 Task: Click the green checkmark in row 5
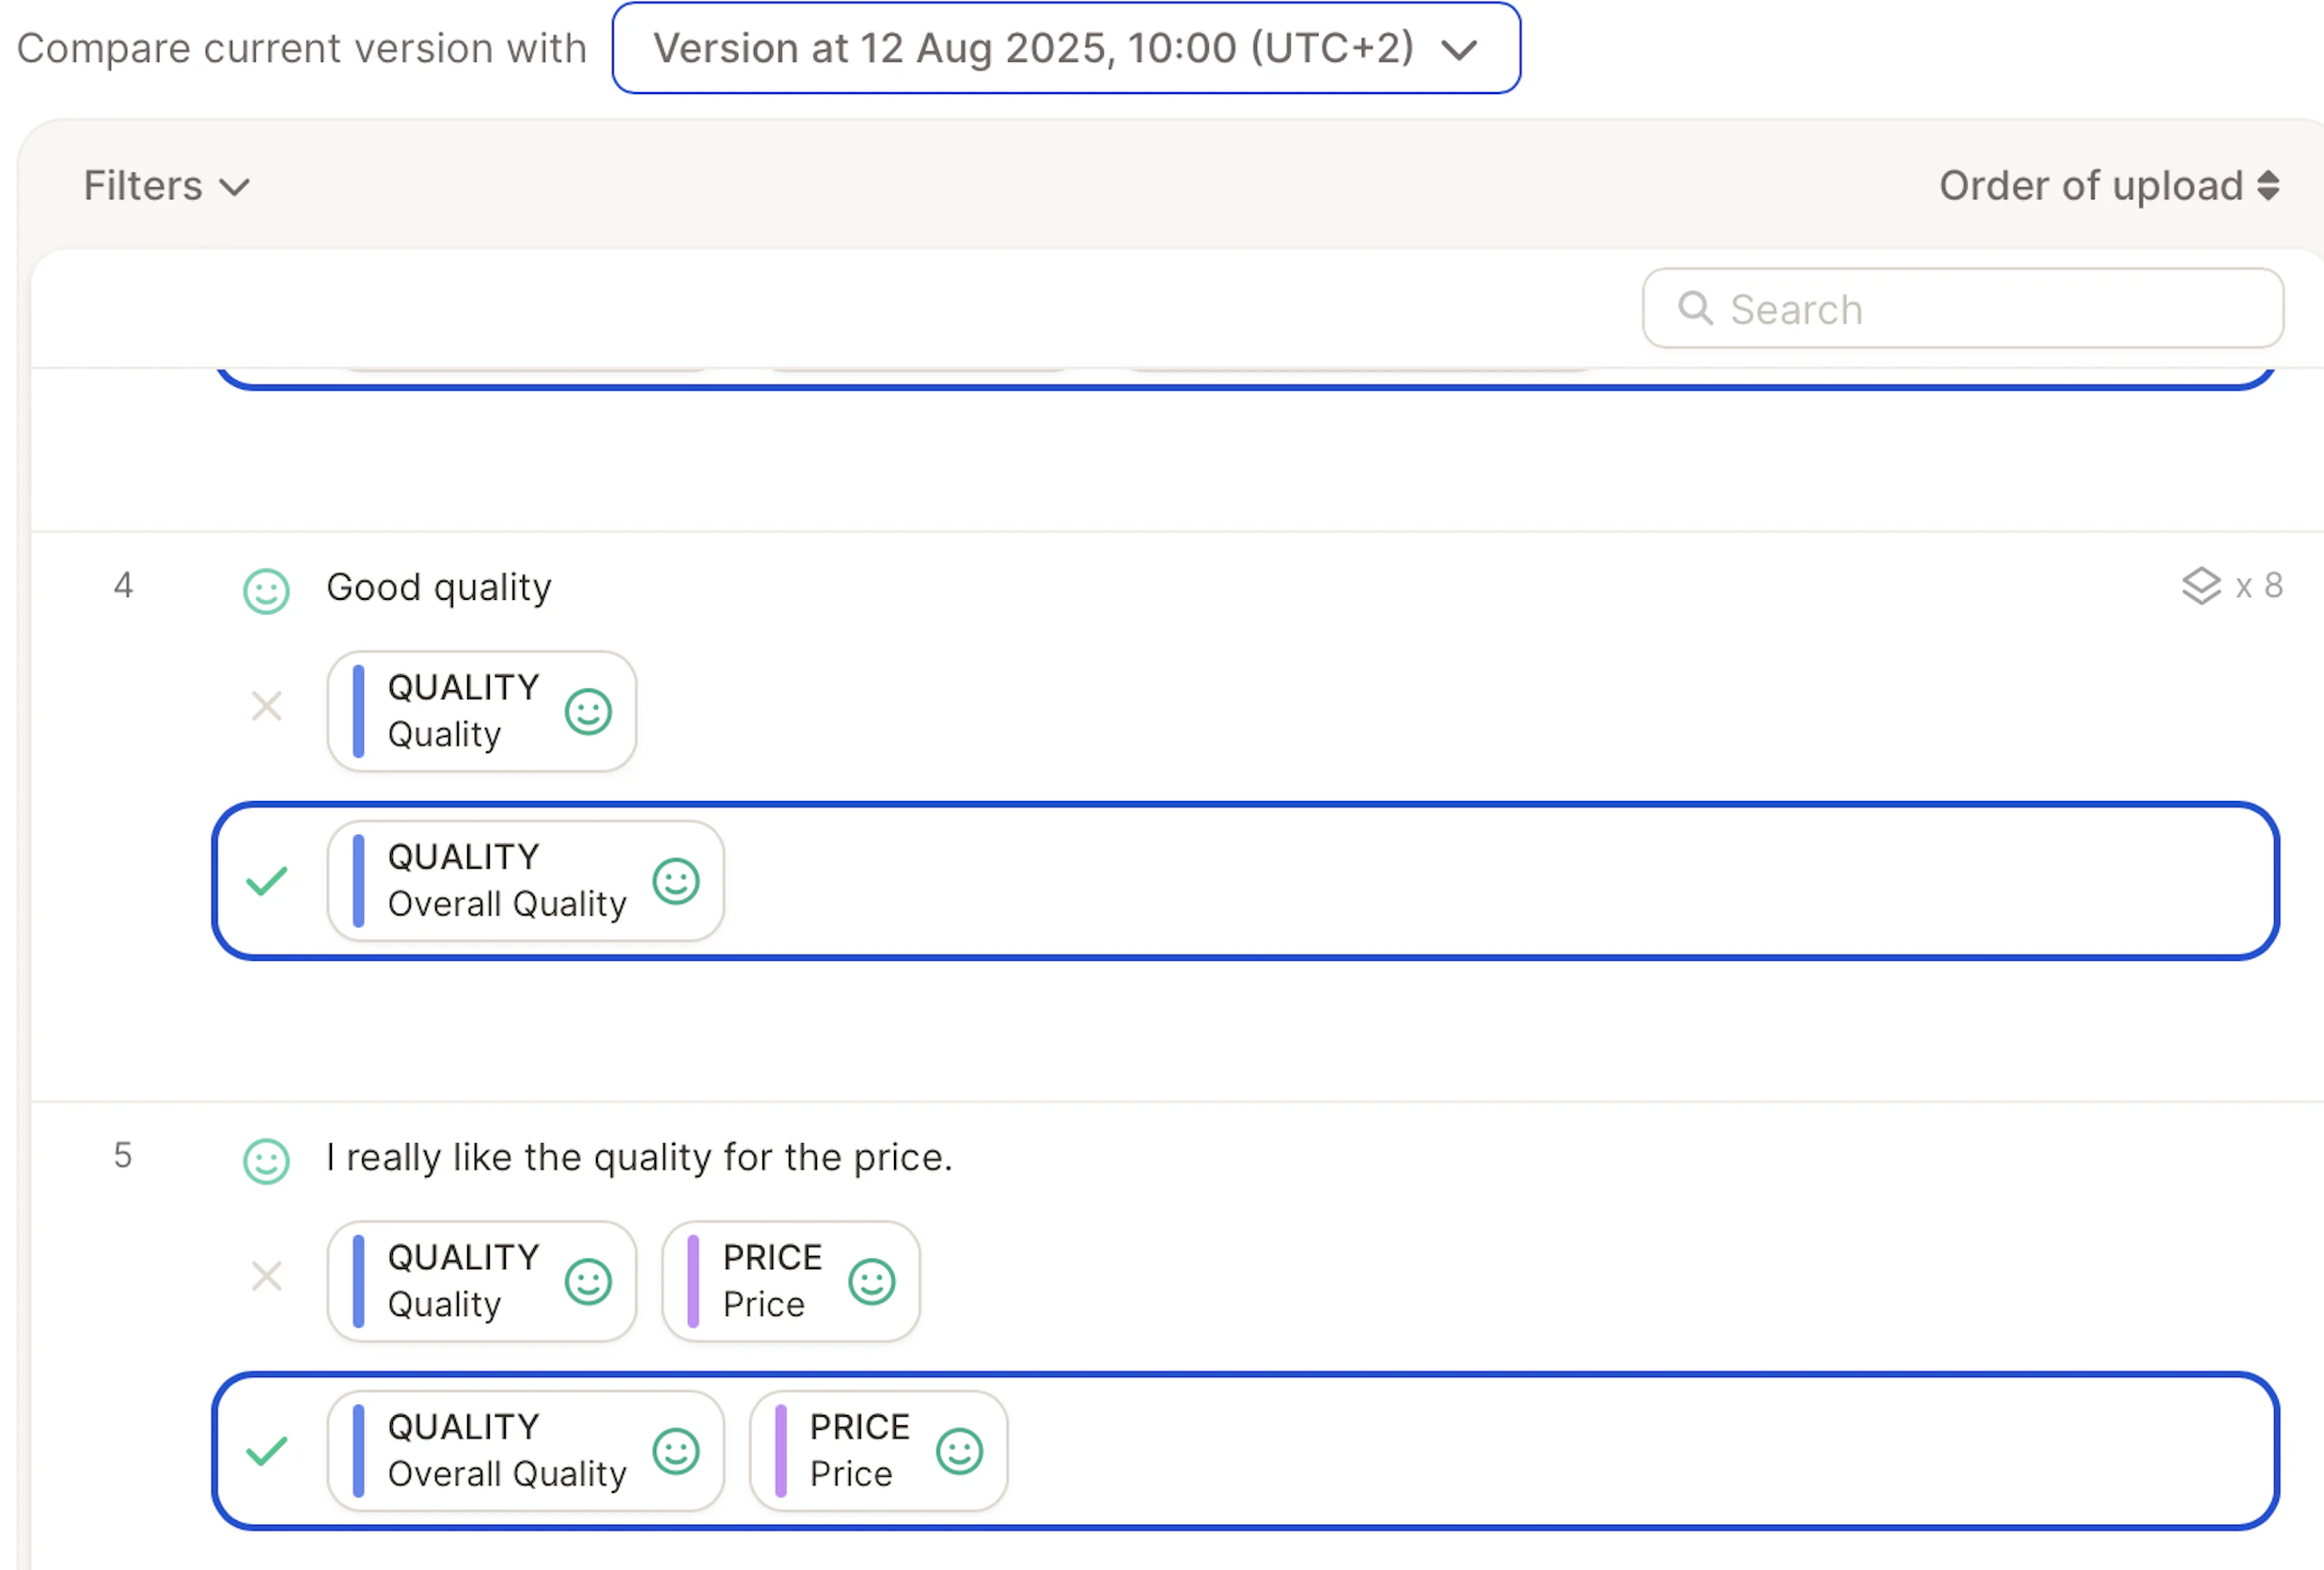[x=266, y=1451]
